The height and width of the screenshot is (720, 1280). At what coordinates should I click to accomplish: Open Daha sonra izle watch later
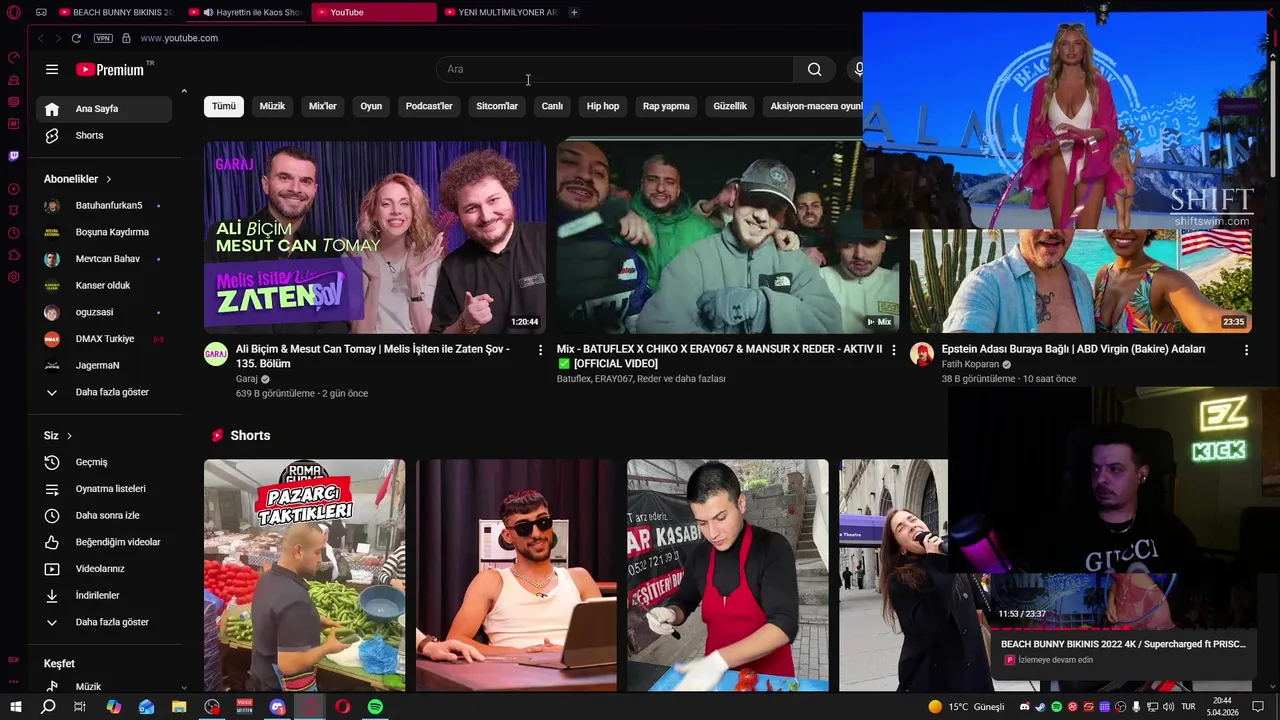pyautogui.click(x=104, y=515)
